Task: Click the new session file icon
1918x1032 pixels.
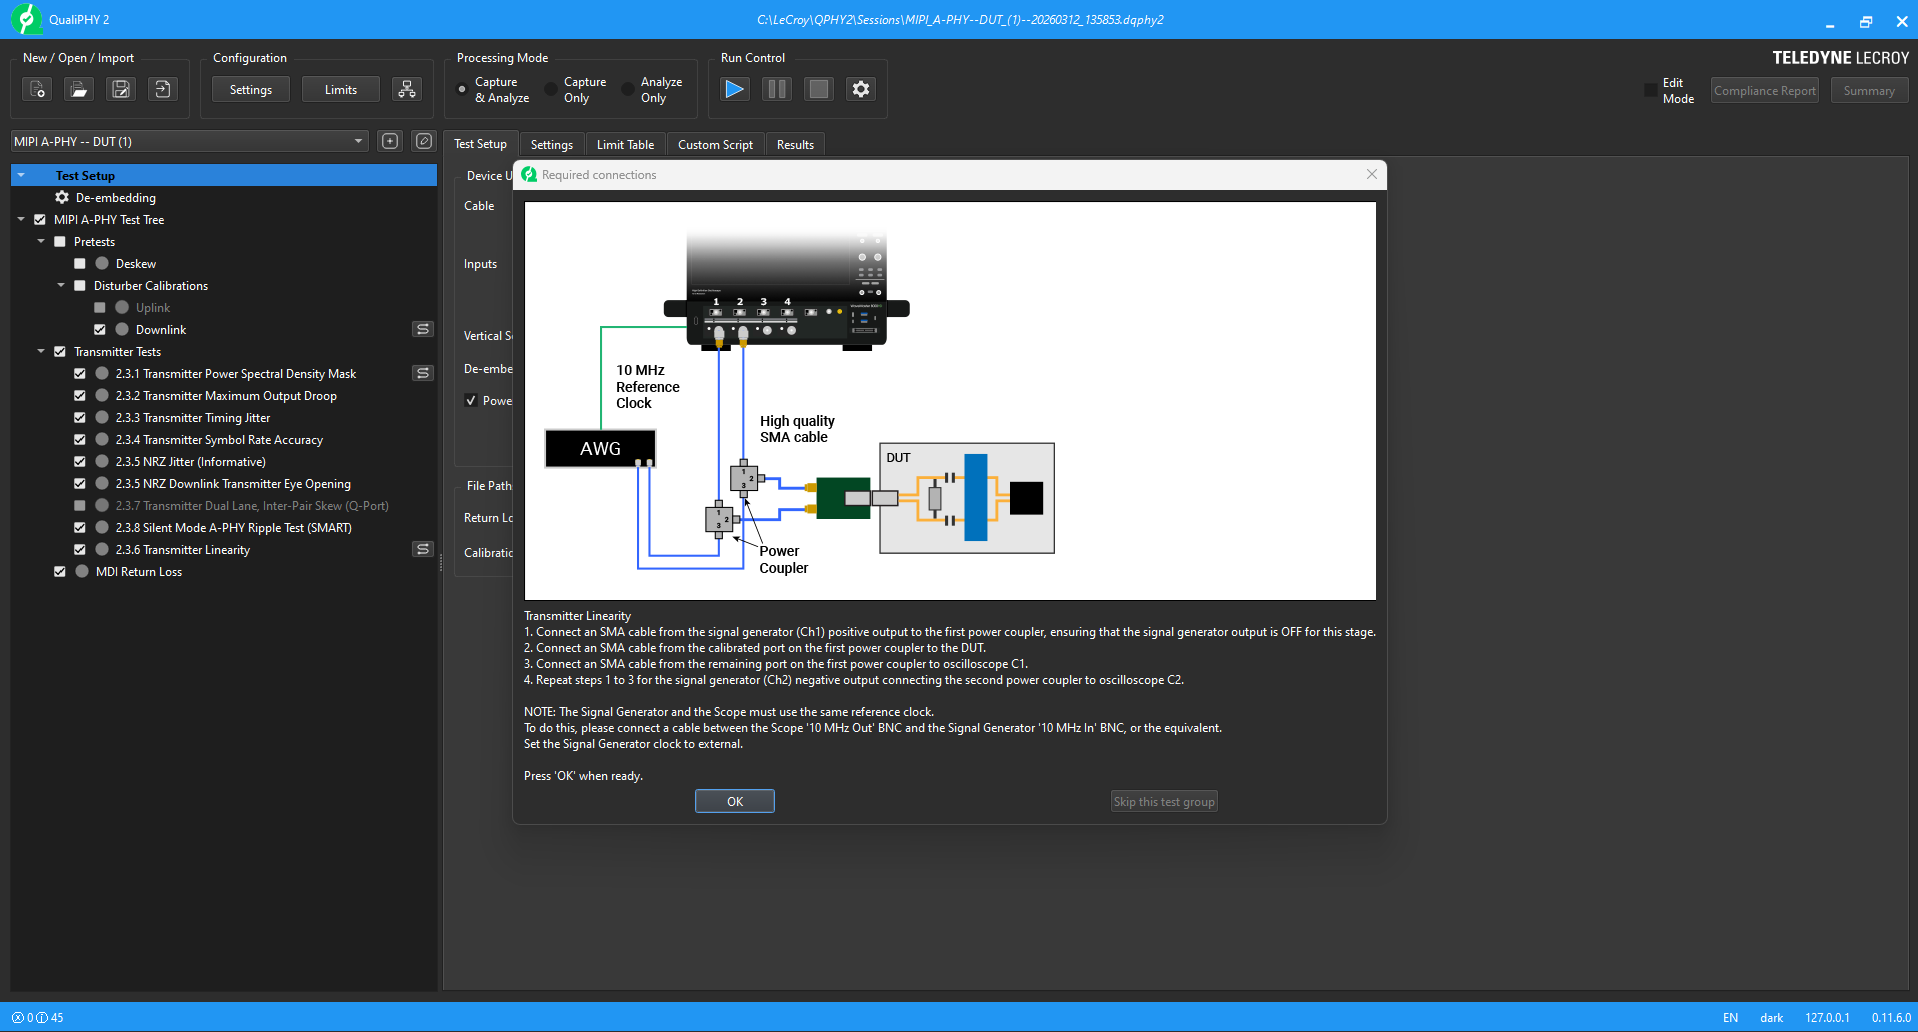Action: (37, 90)
